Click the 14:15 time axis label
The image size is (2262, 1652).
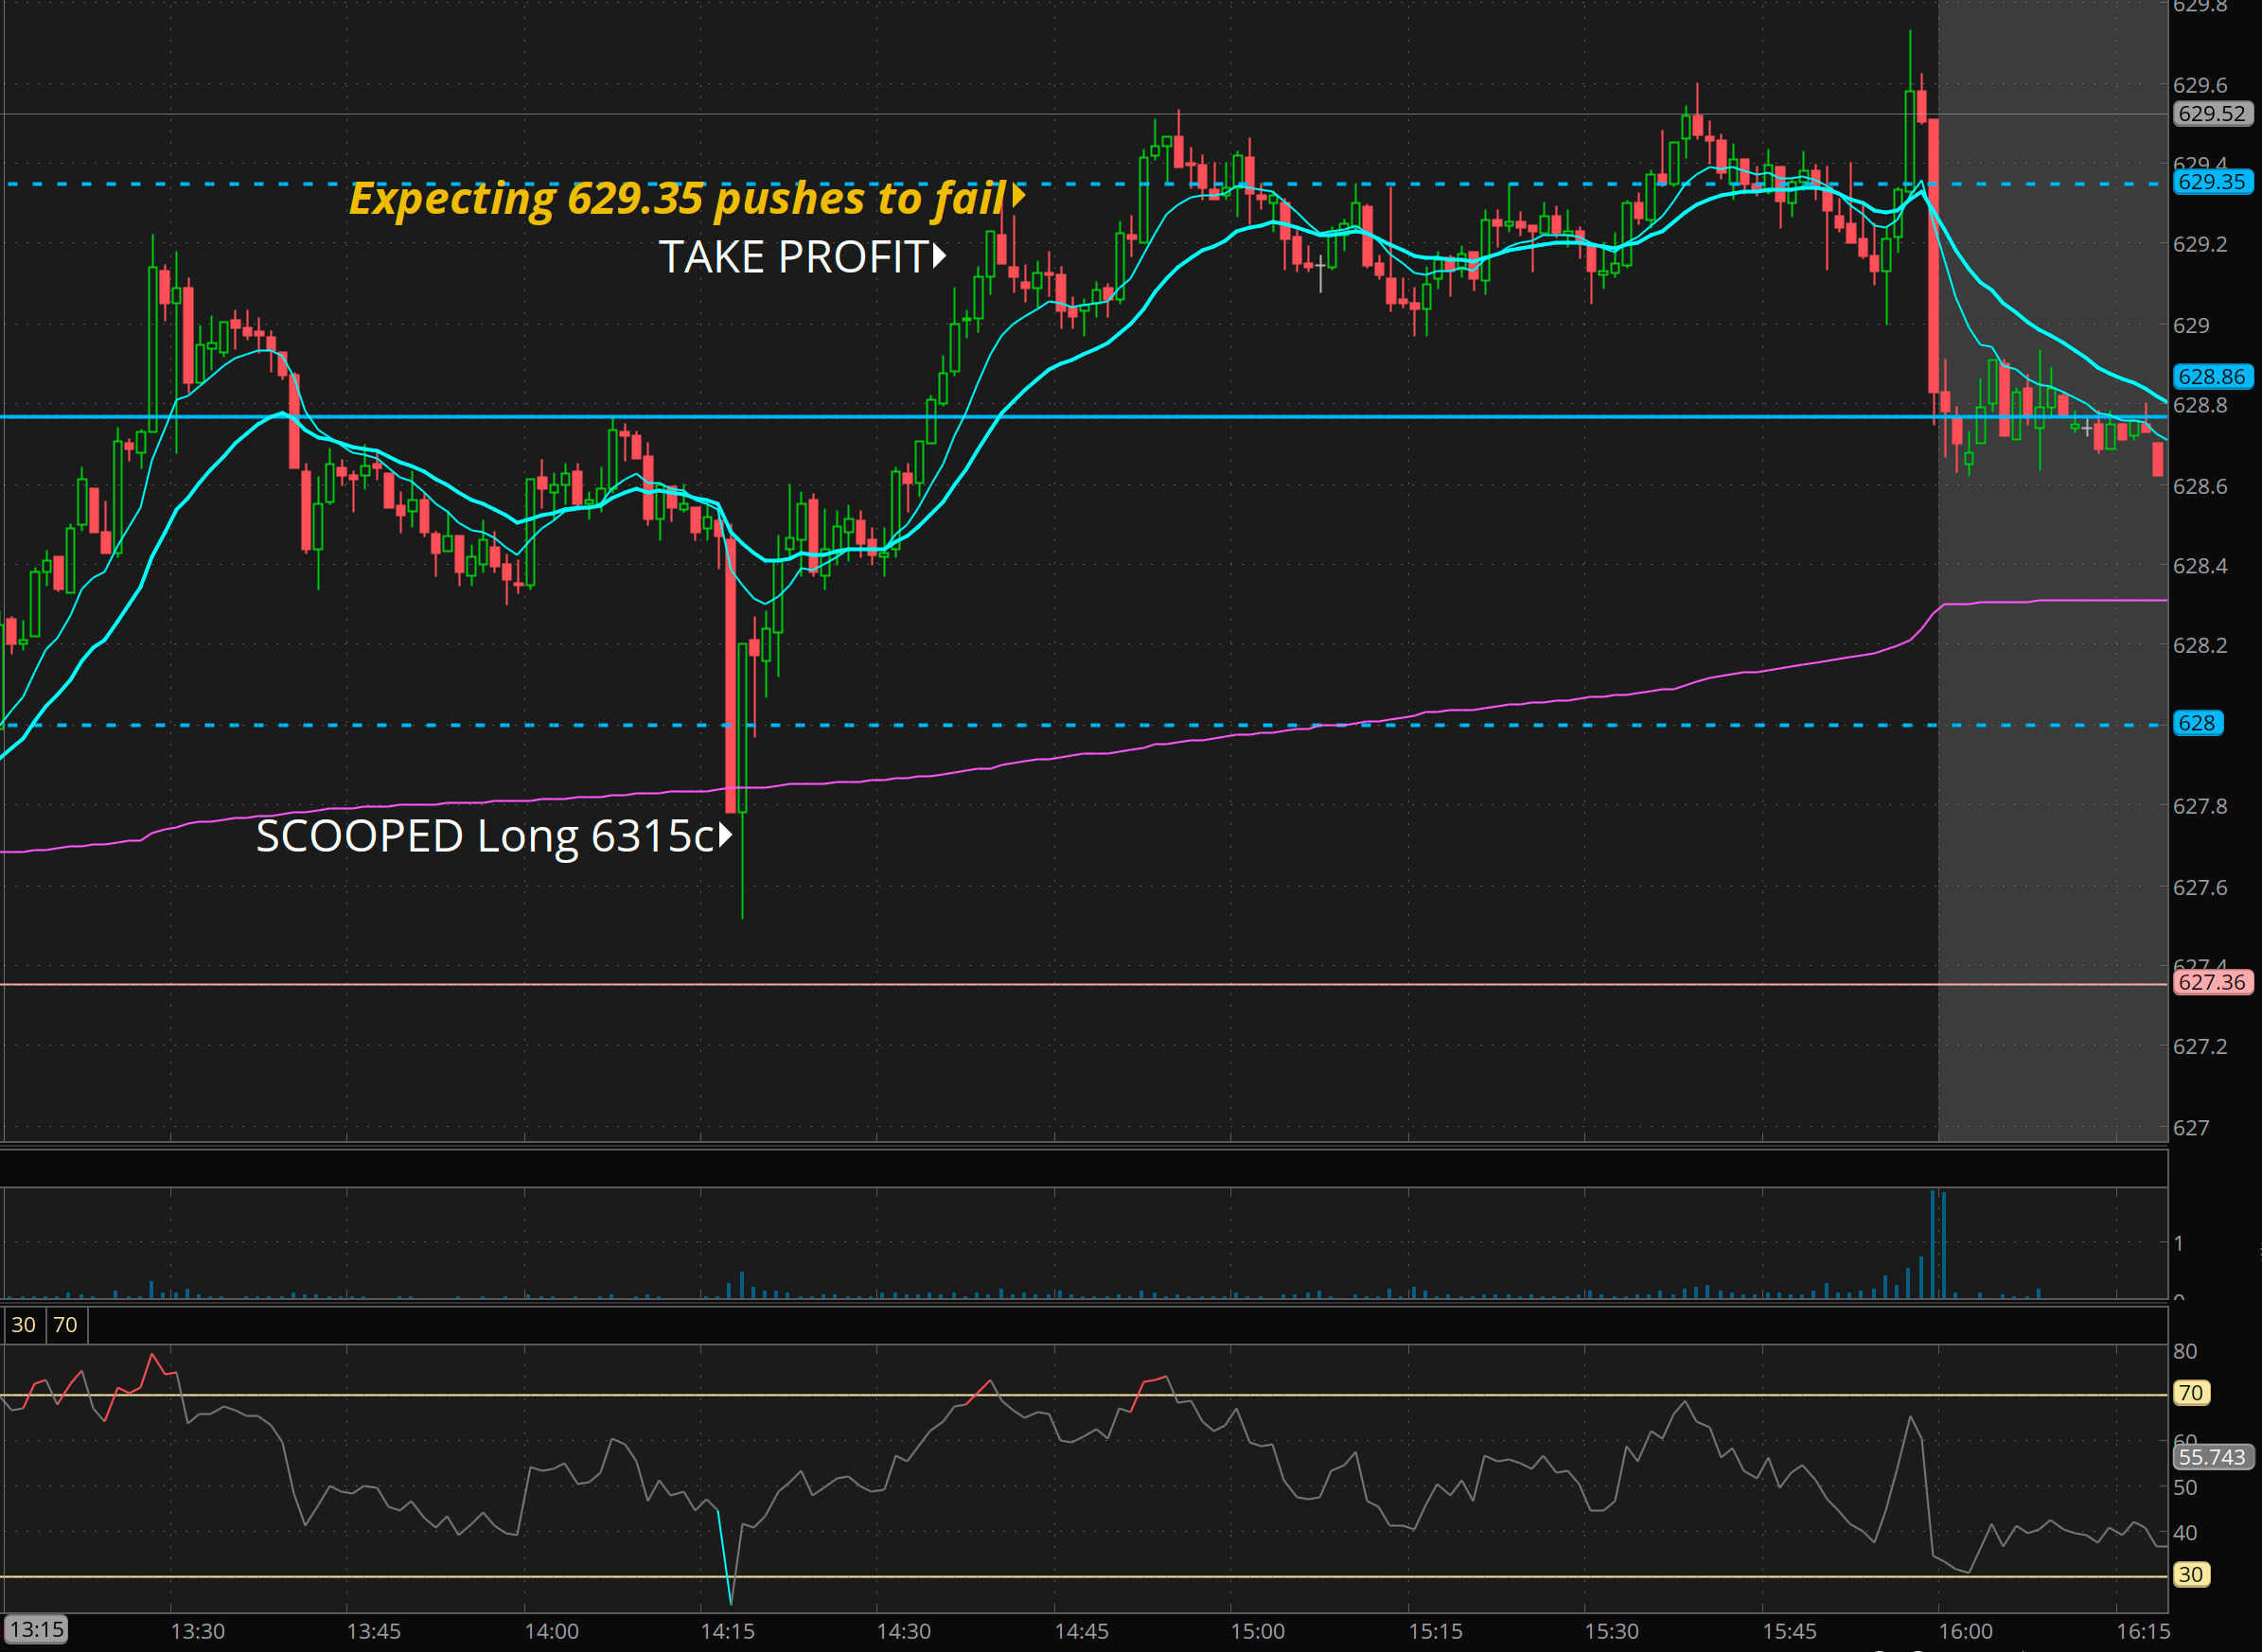727,1631
